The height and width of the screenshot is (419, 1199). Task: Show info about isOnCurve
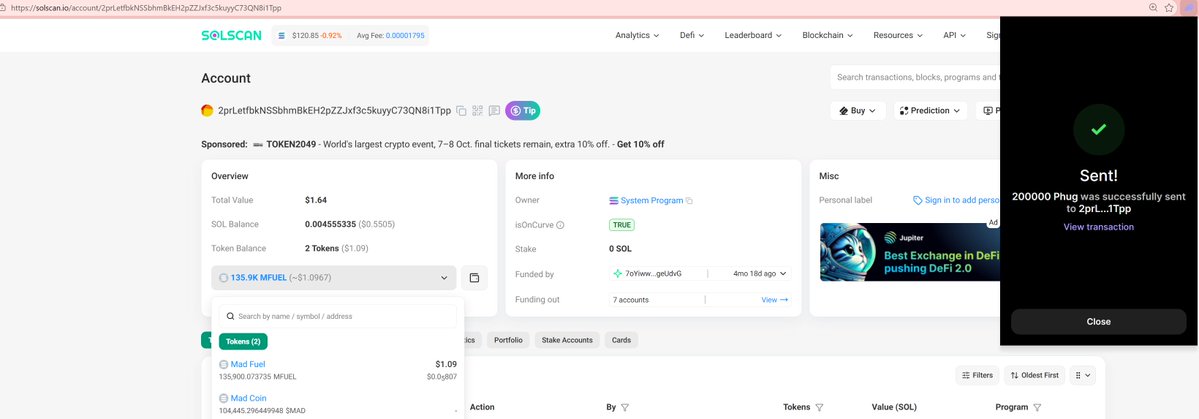click(x=560, y=225)
